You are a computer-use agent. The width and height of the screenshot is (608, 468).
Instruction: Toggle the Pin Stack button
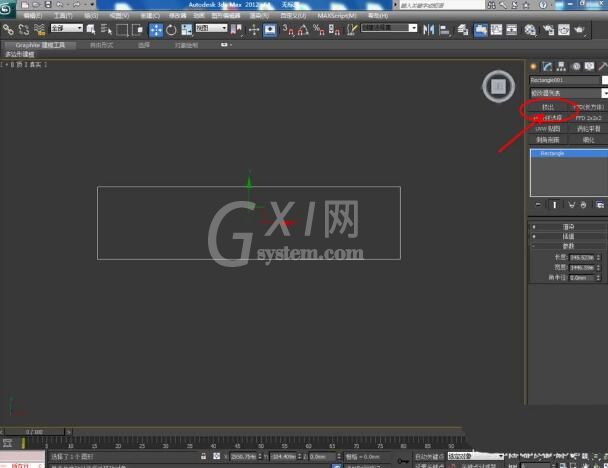pyautogui.click(x=538, y=205)
